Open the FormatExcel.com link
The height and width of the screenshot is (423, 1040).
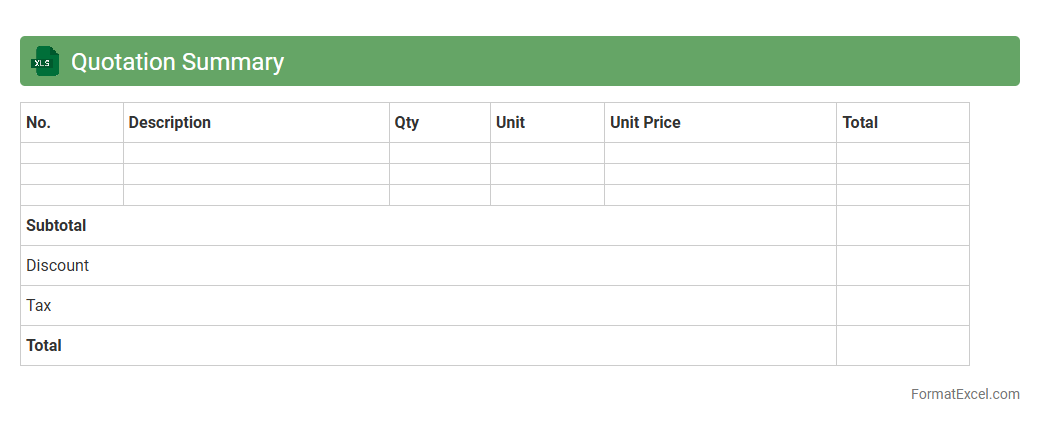tap(965, 394)
